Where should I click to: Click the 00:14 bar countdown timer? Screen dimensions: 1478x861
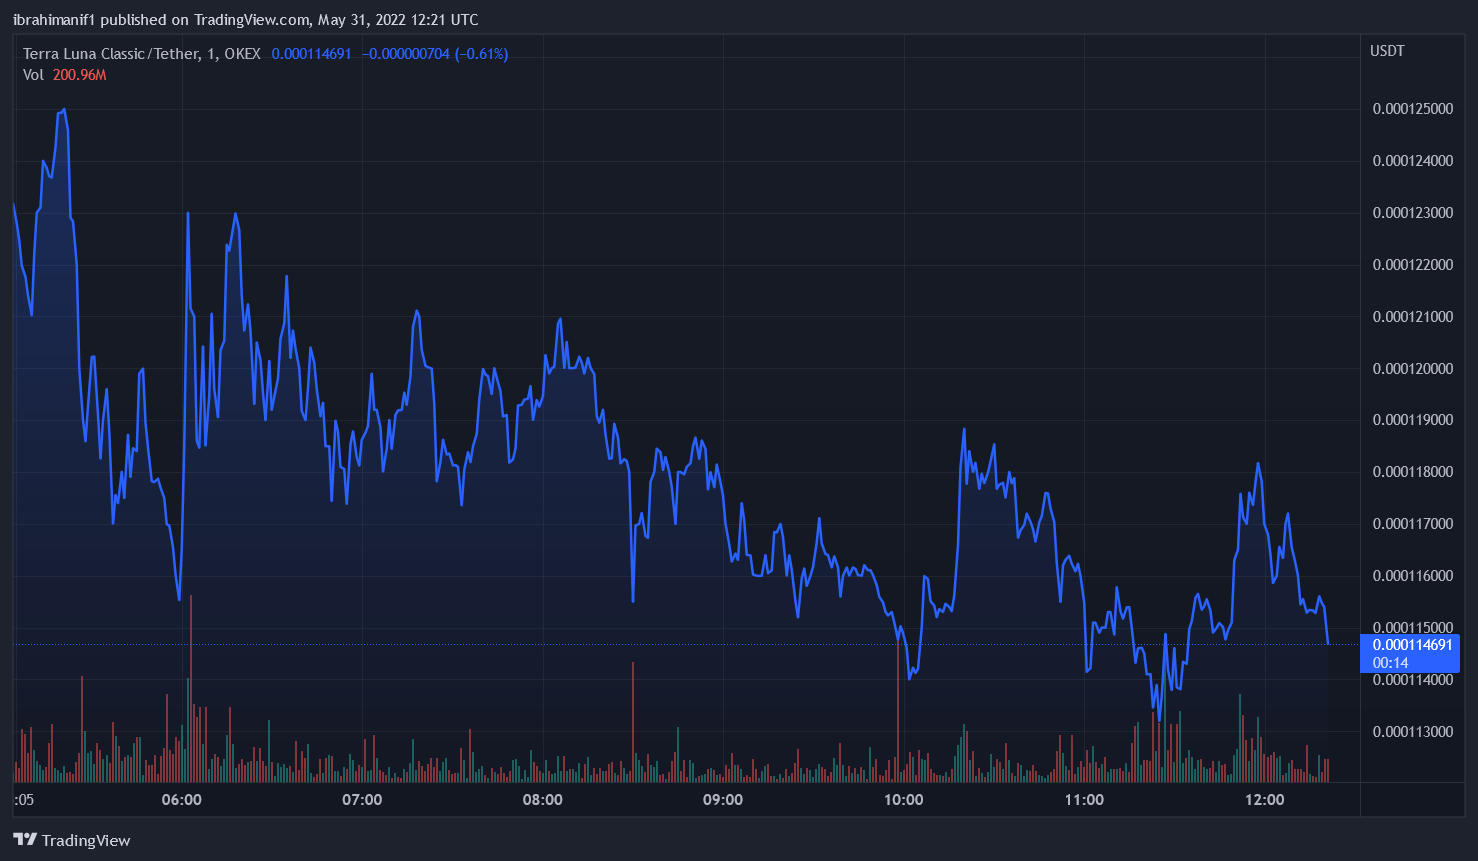coord(1390,663)
